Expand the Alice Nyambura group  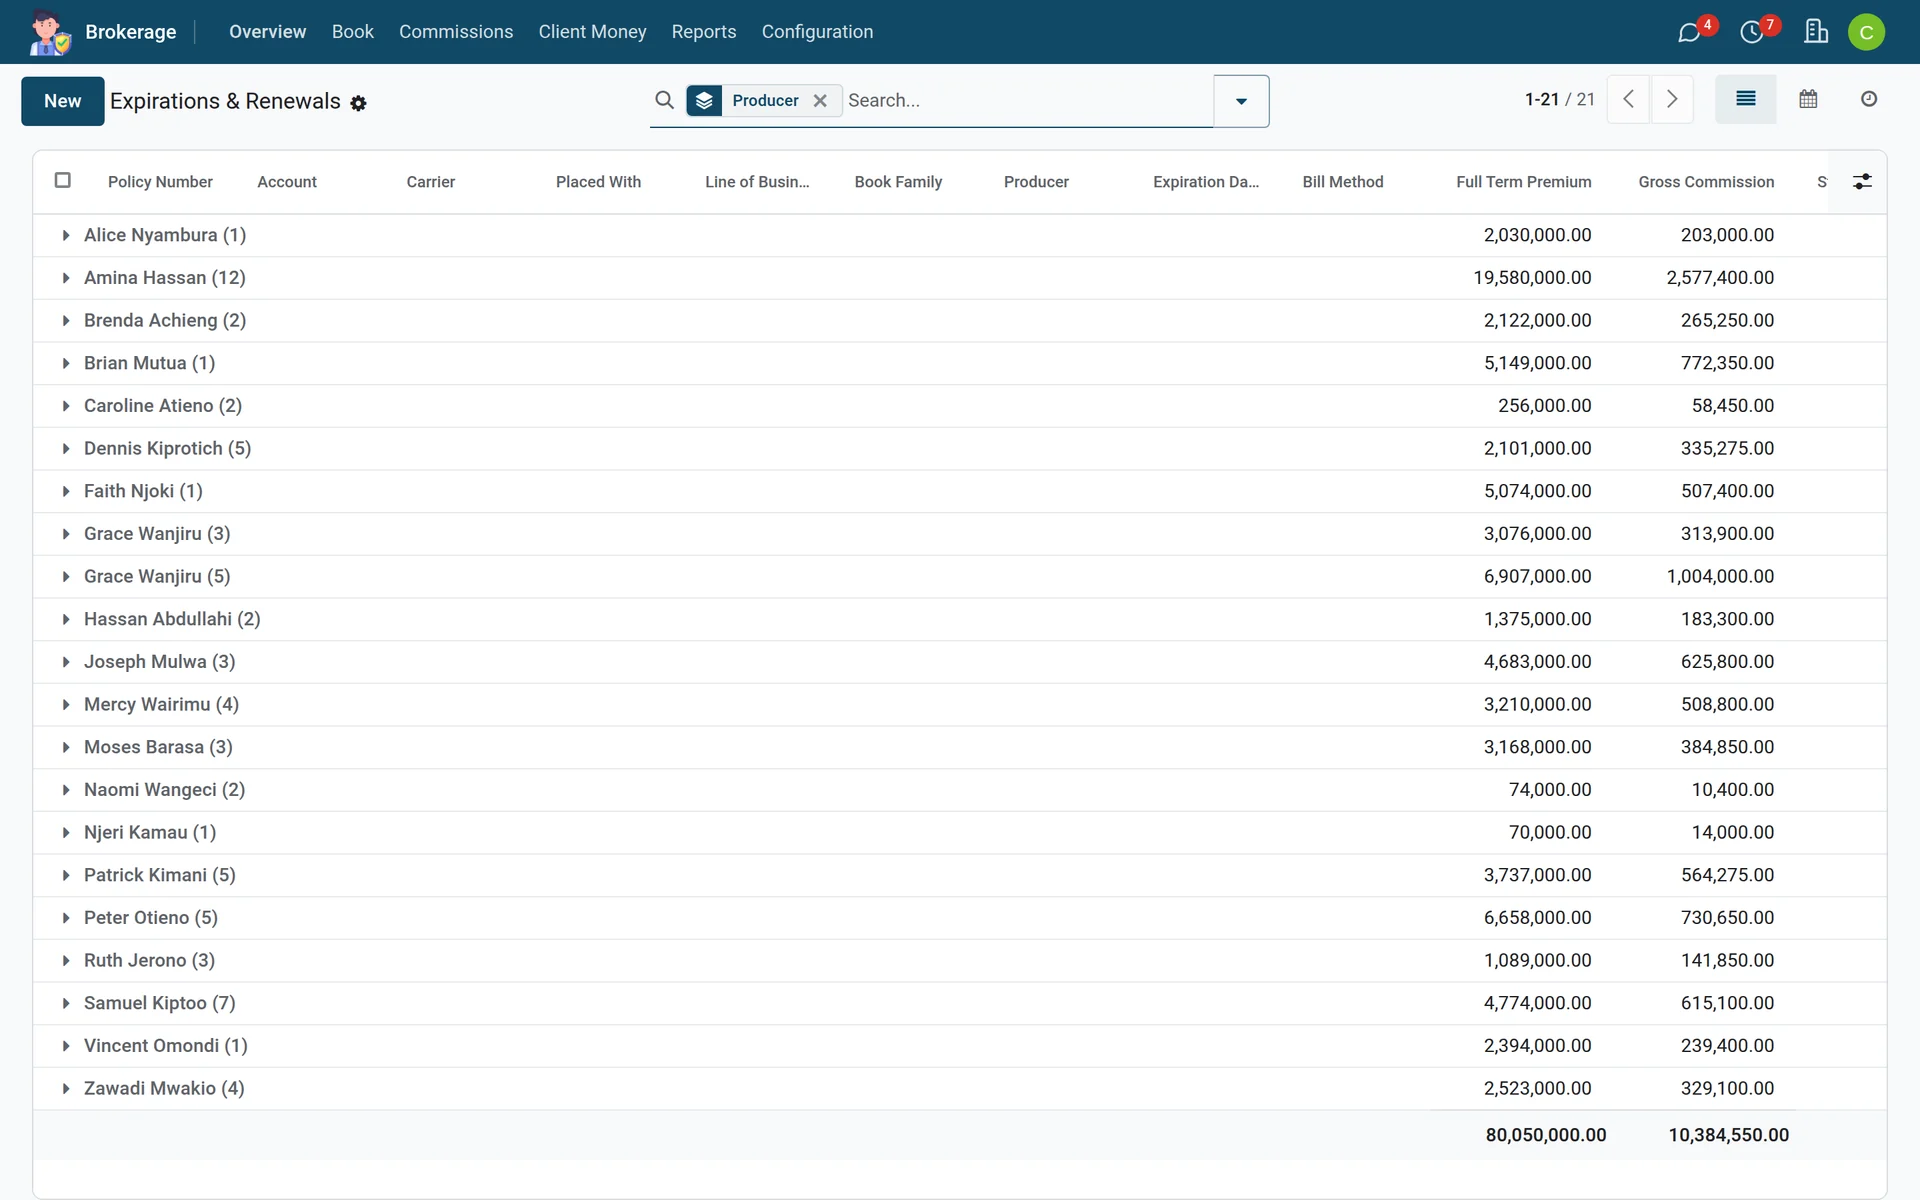tap(66, 235)
